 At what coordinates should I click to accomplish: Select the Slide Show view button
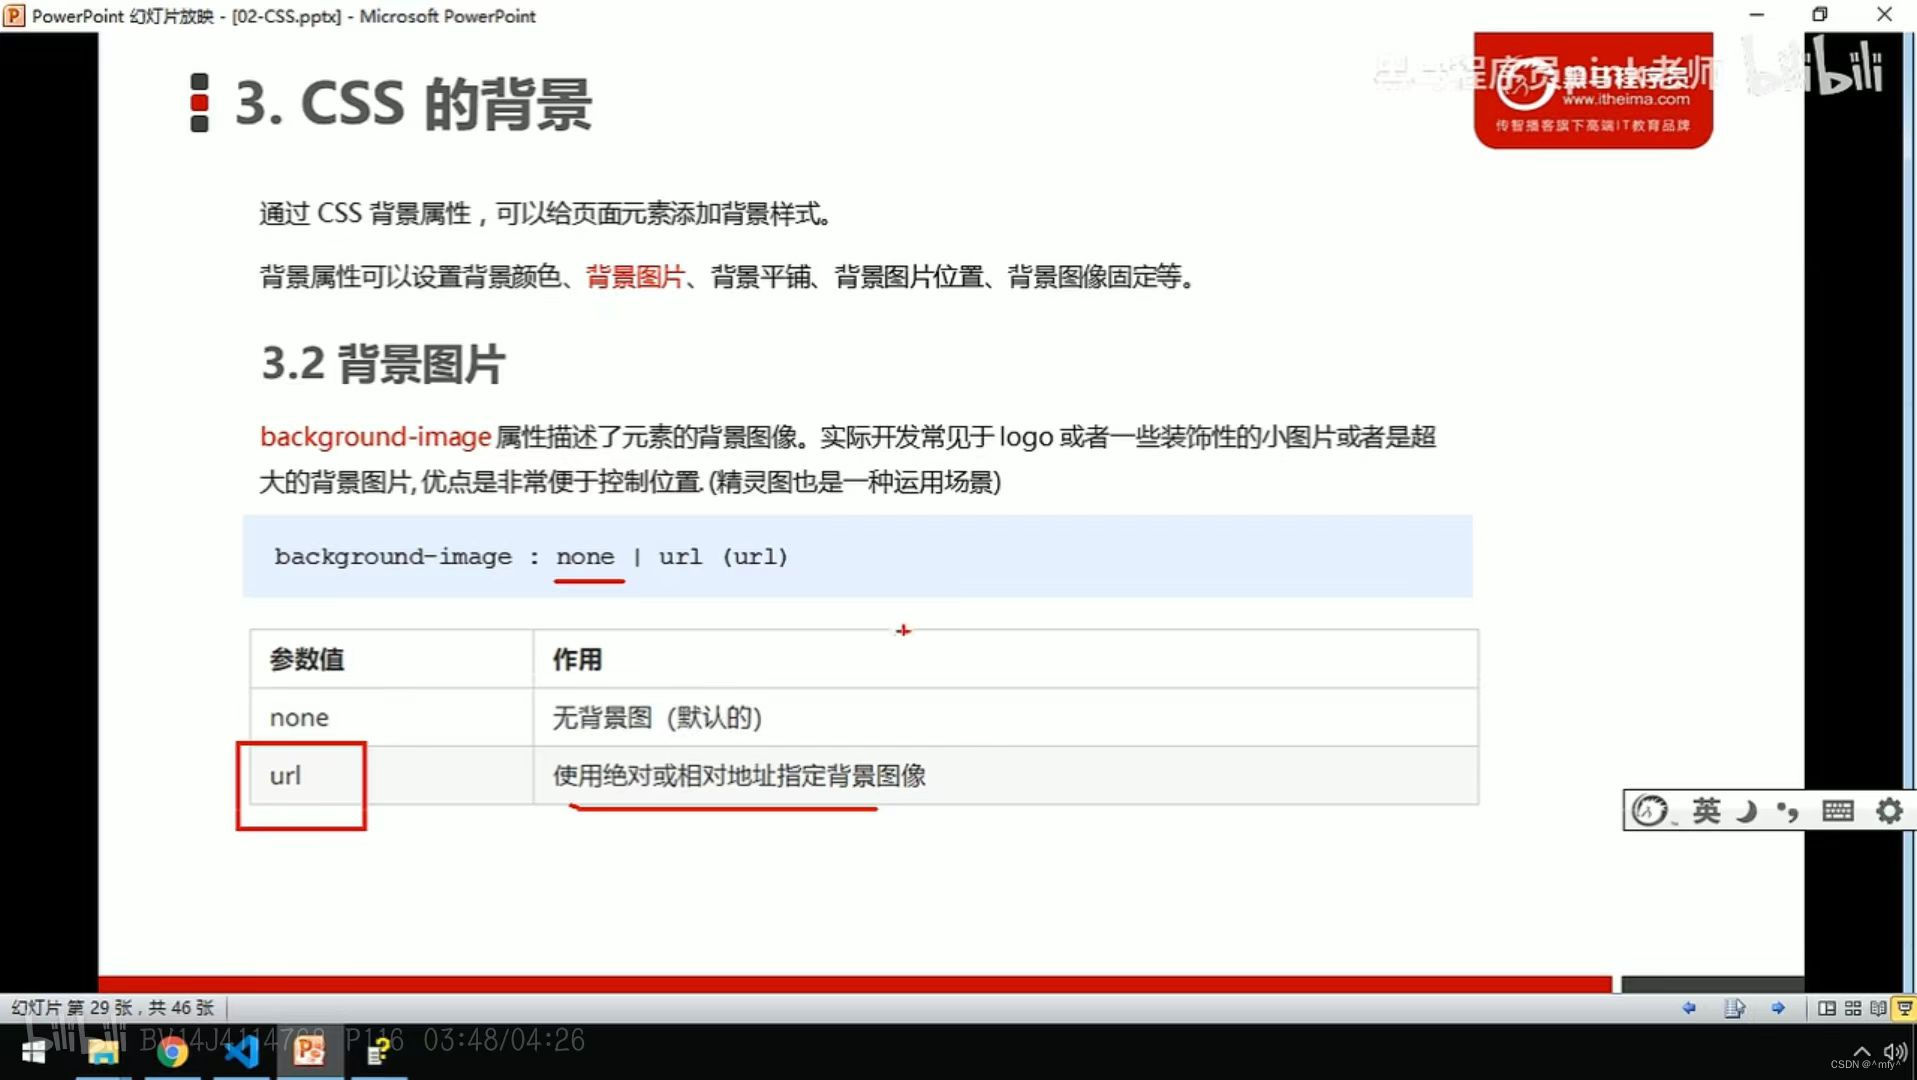tap(1904, 1008)
